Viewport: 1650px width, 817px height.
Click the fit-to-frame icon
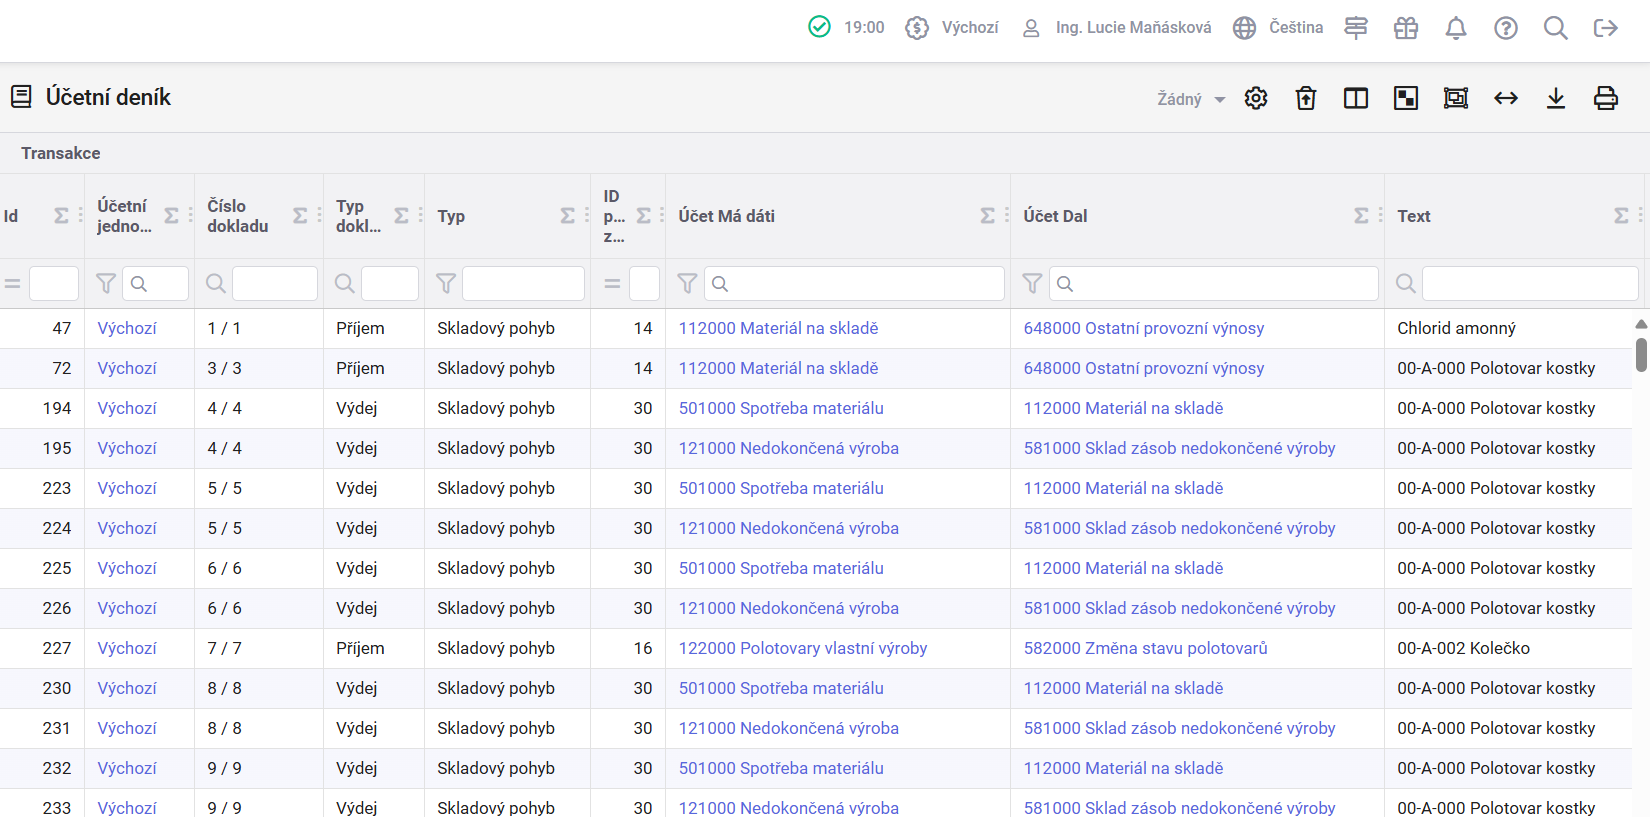click(1456, 98)
